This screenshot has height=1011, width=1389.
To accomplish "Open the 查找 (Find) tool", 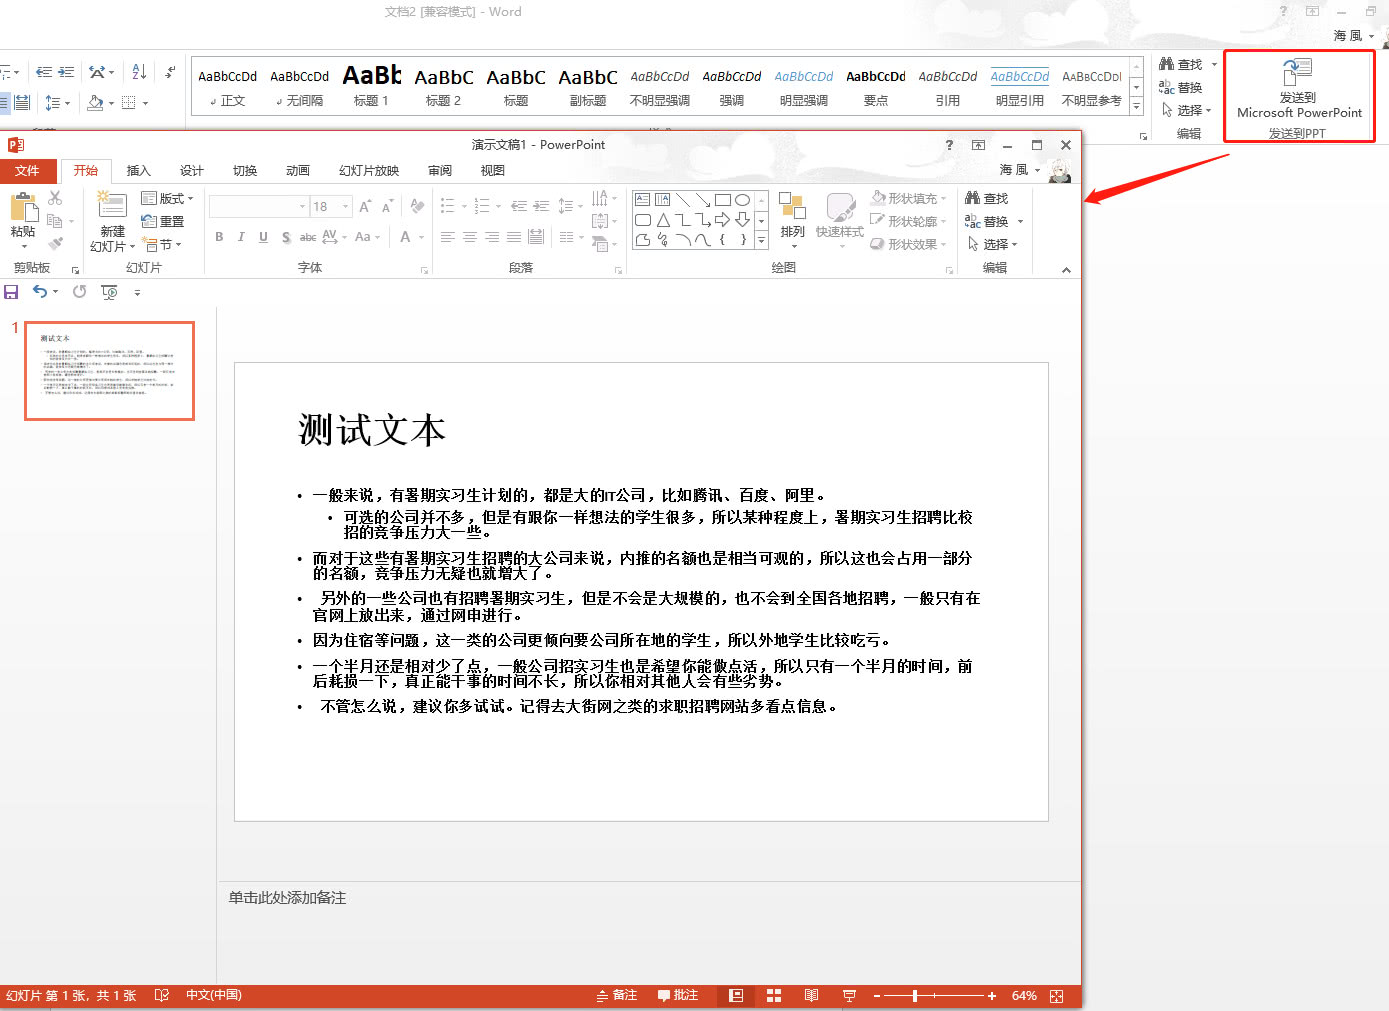I will coord(985,197).
